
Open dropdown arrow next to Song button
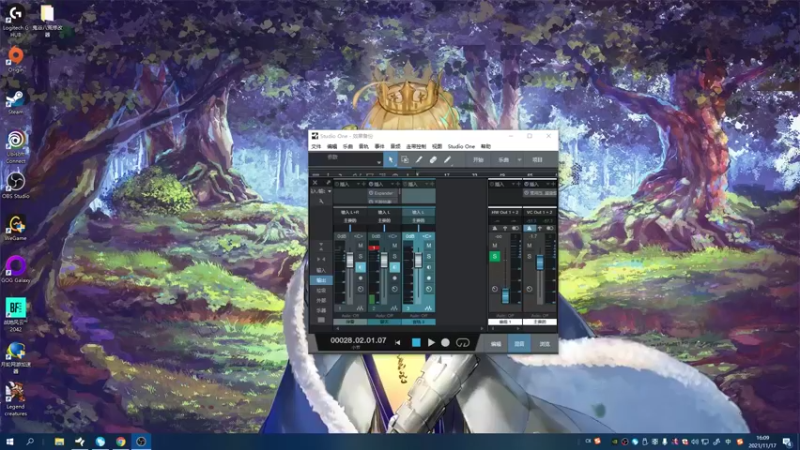click(519, 160)
